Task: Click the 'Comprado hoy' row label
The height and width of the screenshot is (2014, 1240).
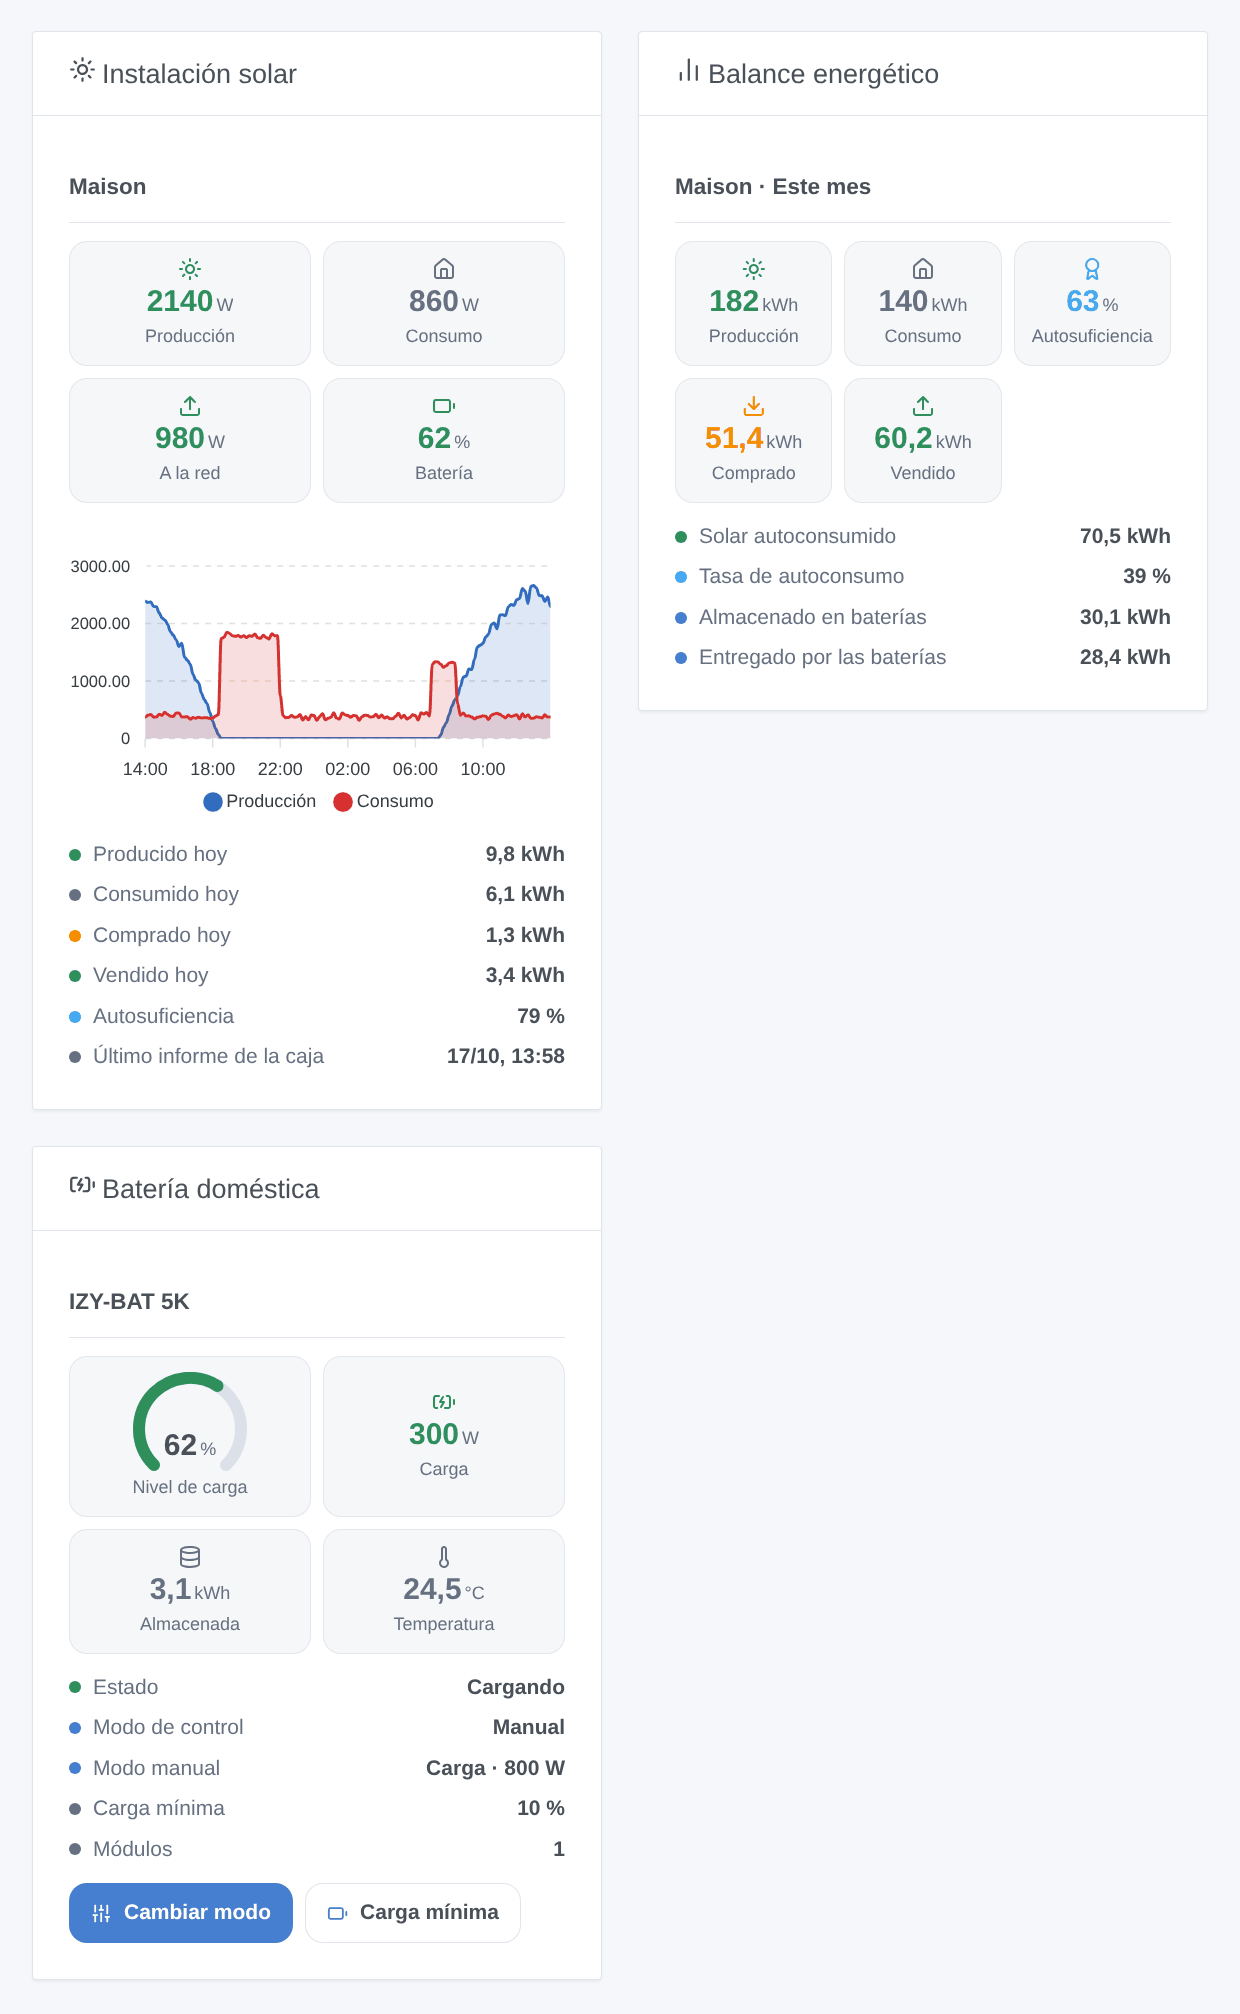Action: click(x=162, y=935)
